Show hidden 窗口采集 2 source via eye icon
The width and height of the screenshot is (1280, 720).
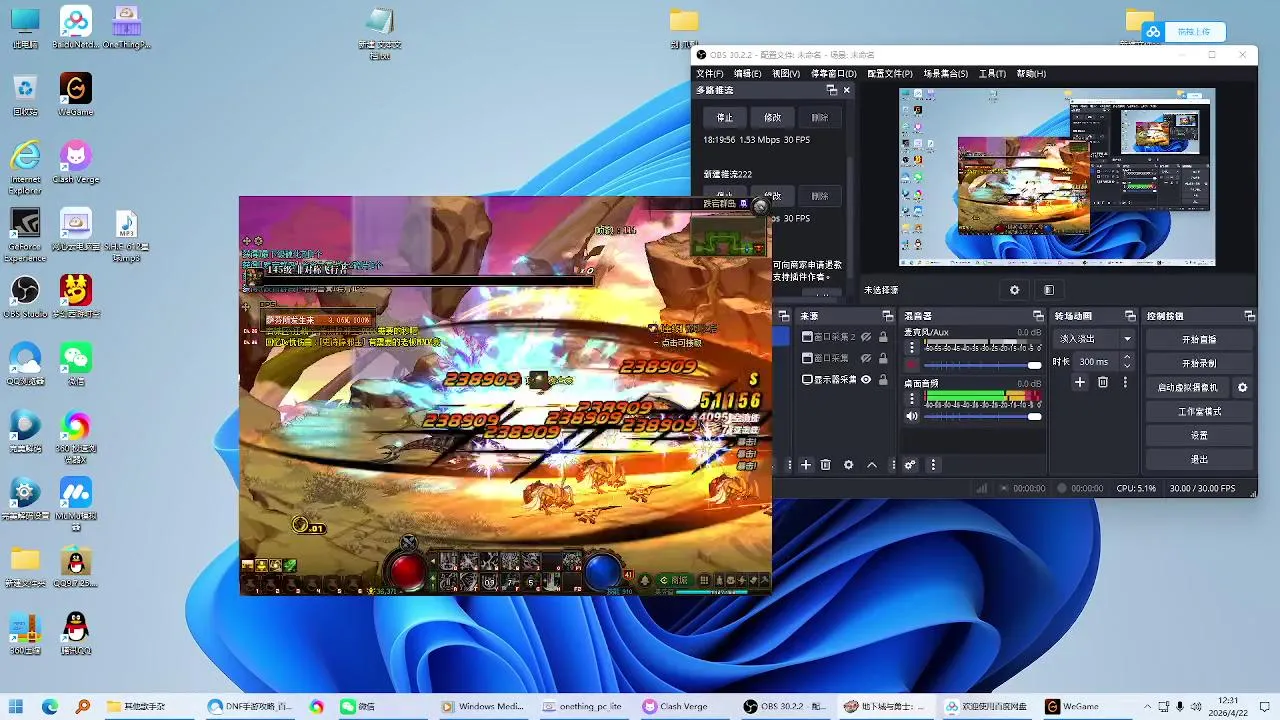[866, 337]
